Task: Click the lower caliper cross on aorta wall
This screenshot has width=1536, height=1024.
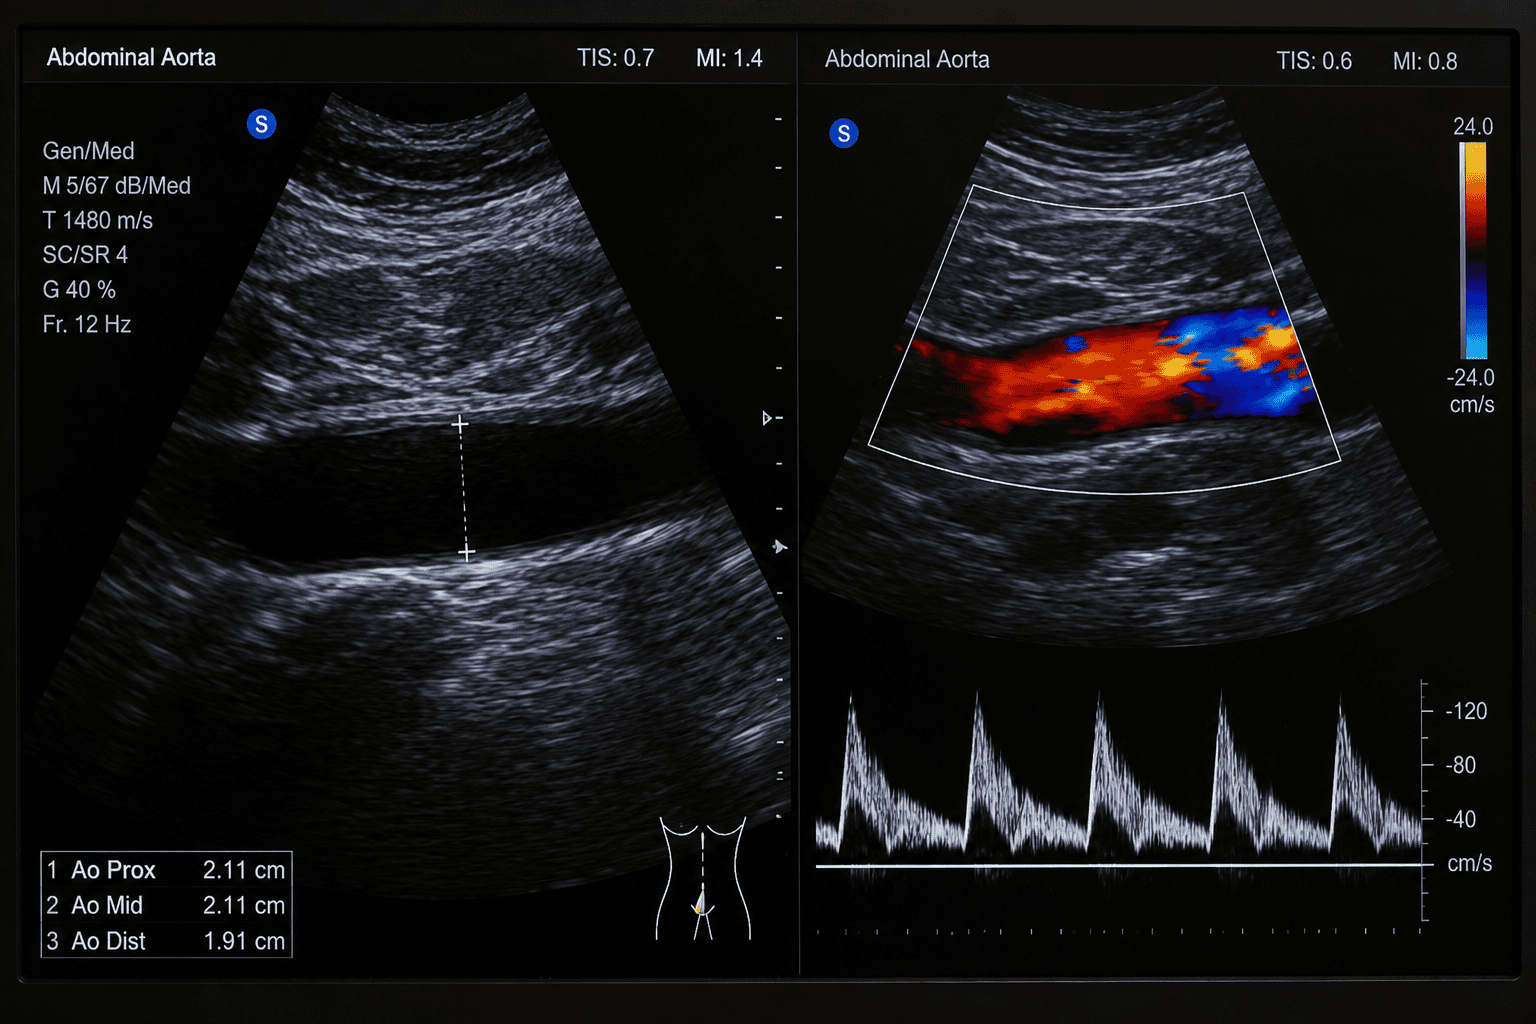Action: [x=466, y=552]
